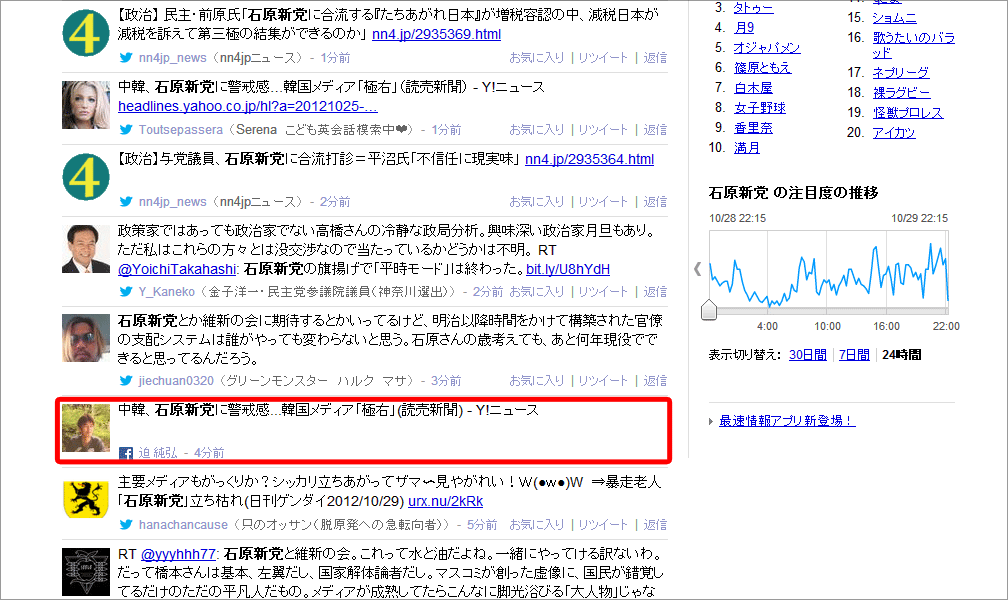Click 返信 on the Y_Kaneko tweet
The width and height of the screenshot is (1008, 600).
(x=655, y=292)
